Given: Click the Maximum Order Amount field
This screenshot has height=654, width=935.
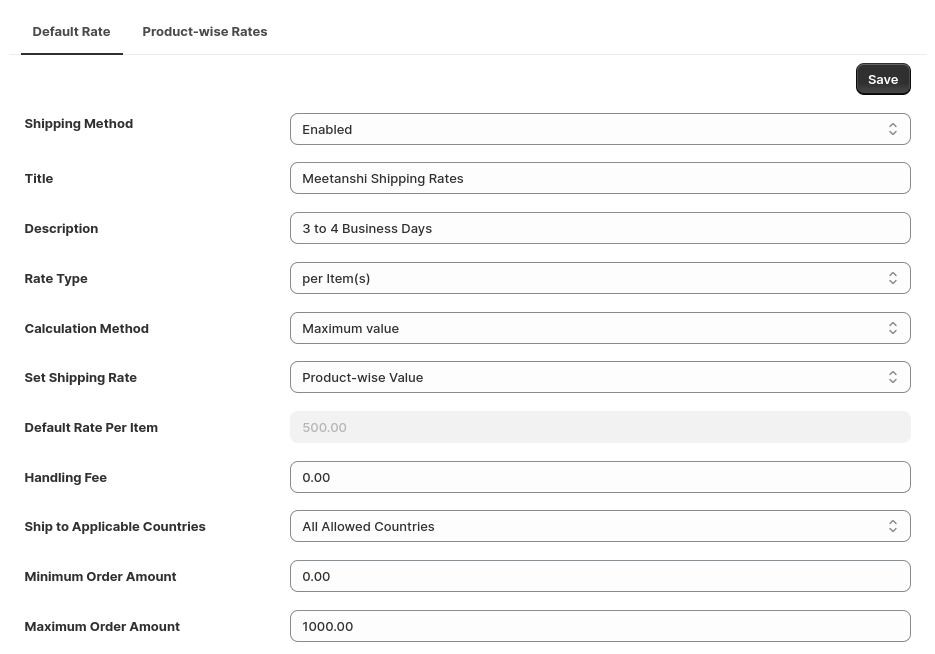Looking at the screenshot, I should (600, 627).
